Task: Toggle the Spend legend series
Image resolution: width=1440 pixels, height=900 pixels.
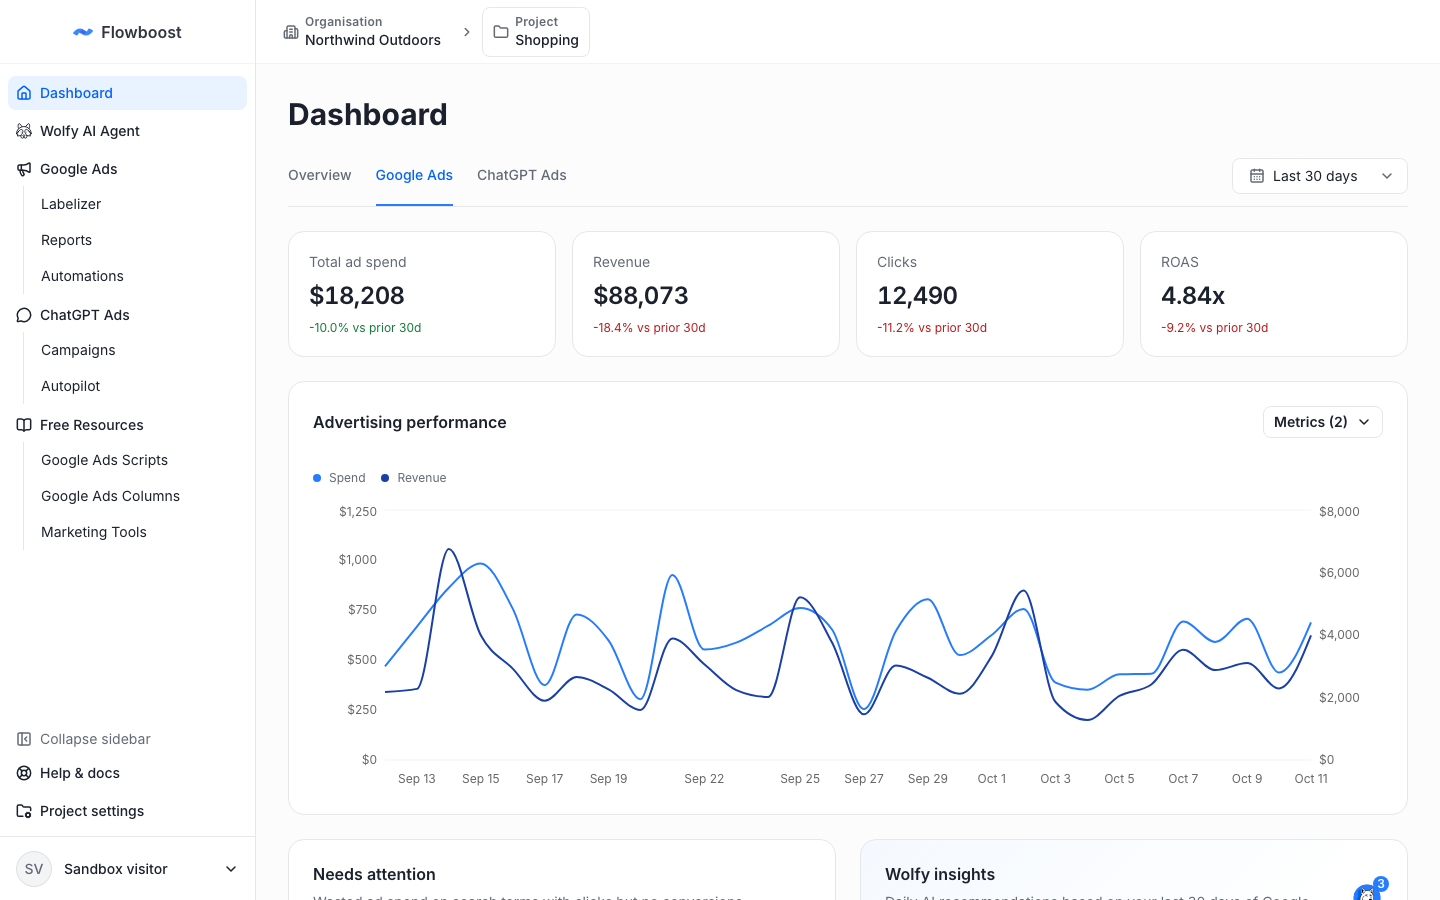Action: coord(339,478)
